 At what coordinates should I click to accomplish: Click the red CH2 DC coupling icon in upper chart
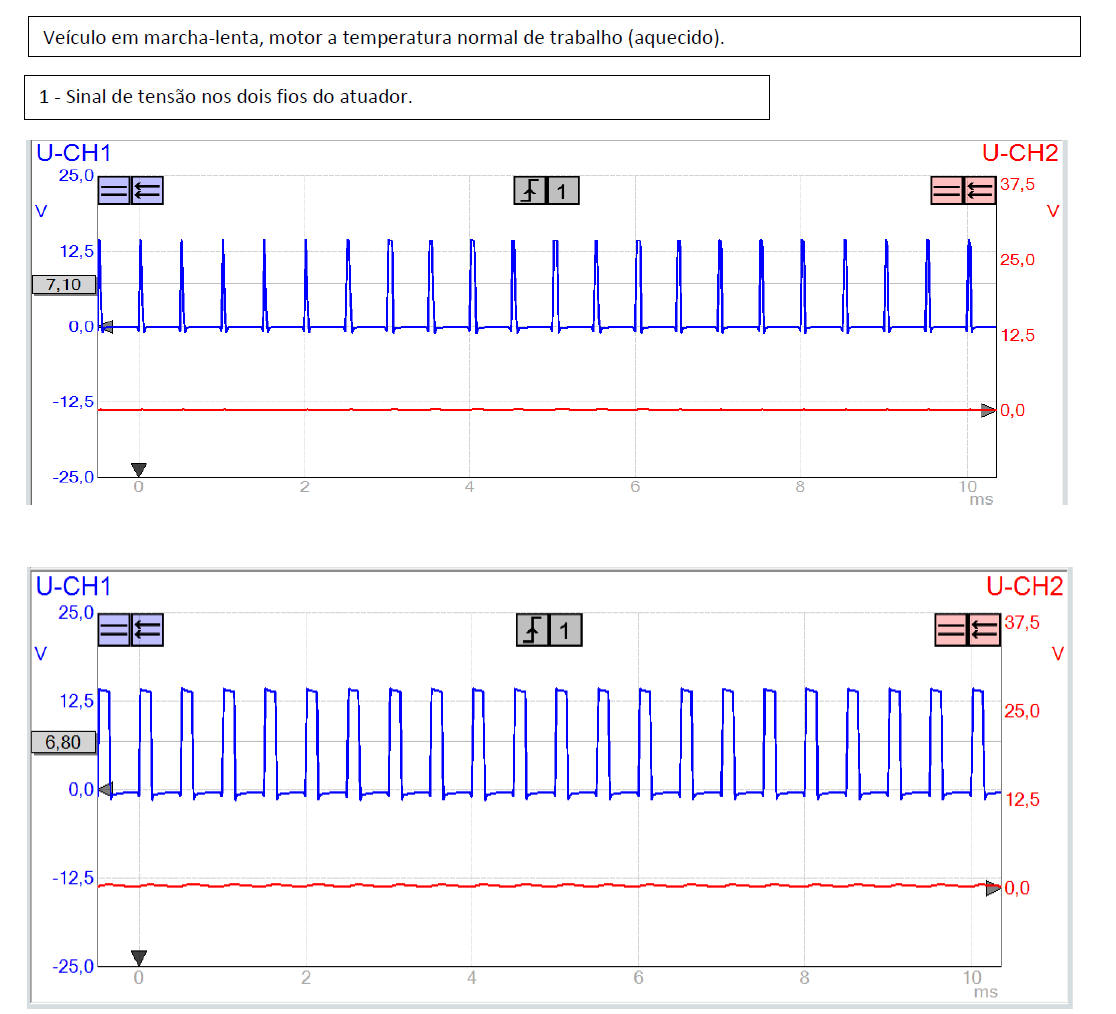[x=946, y=190]
